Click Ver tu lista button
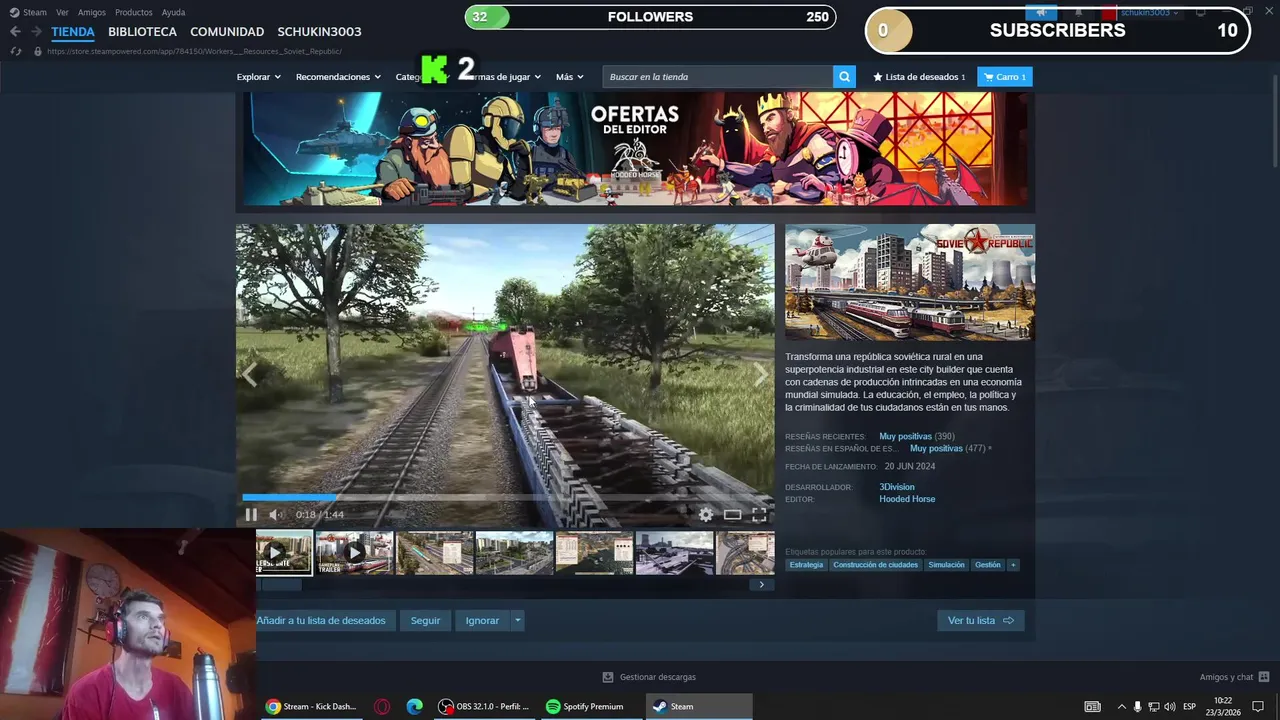Image resolution: width=1280 pixels, height=720 pixels. pos(980,620)
